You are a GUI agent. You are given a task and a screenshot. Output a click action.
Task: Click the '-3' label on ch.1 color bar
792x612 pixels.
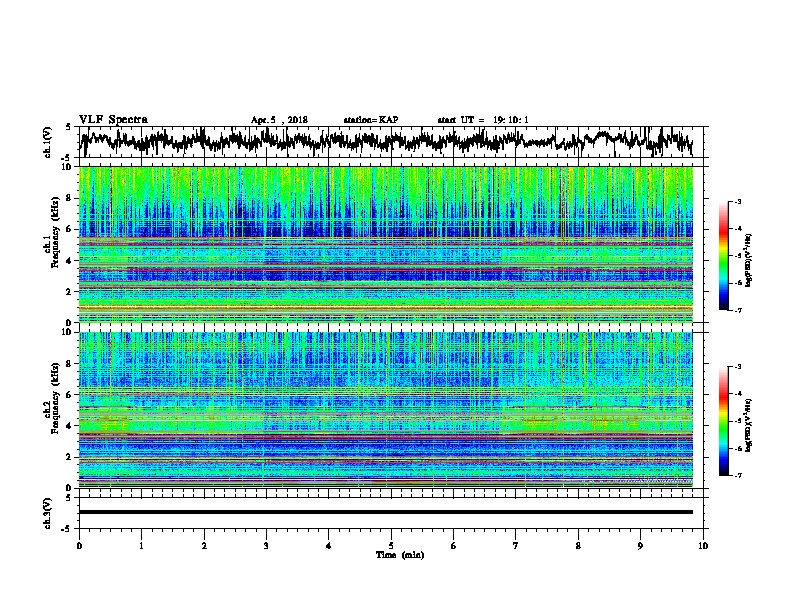tap(737, 202)
